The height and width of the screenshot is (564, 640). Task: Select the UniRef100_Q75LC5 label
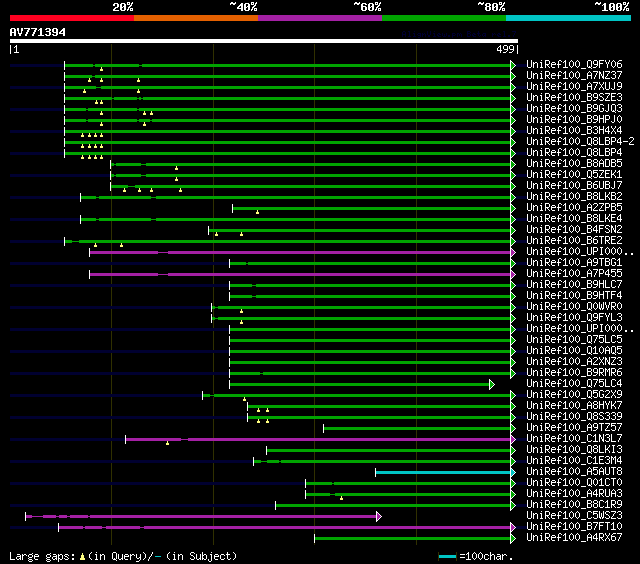(x=574, y=340)
